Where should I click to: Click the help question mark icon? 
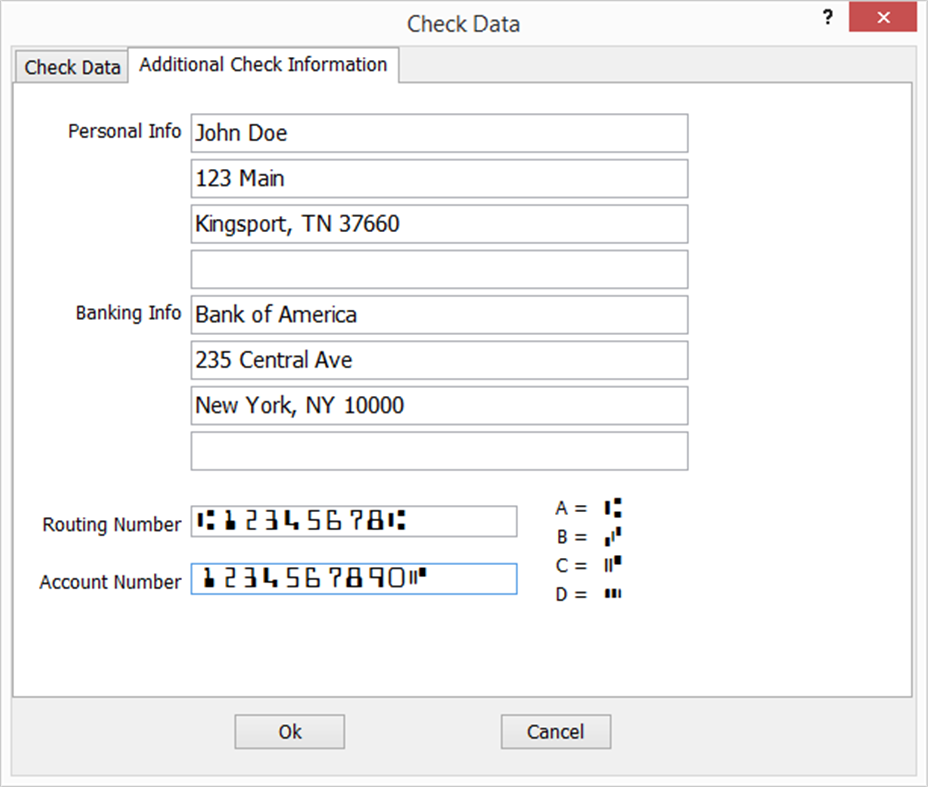tap(827, 17)
